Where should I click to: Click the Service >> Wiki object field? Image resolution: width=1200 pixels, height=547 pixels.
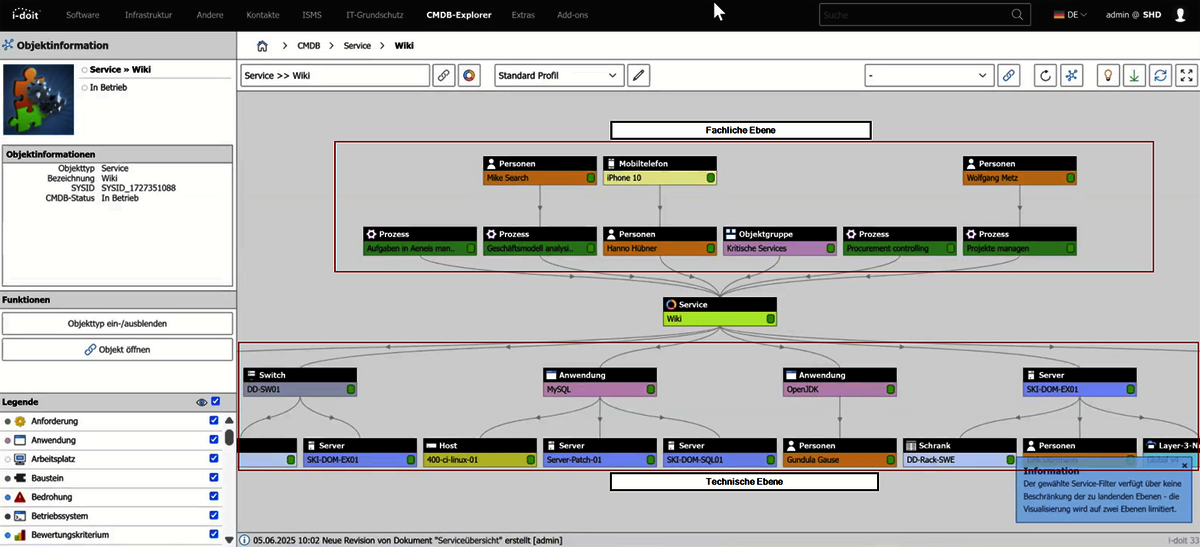click(335, 76)
